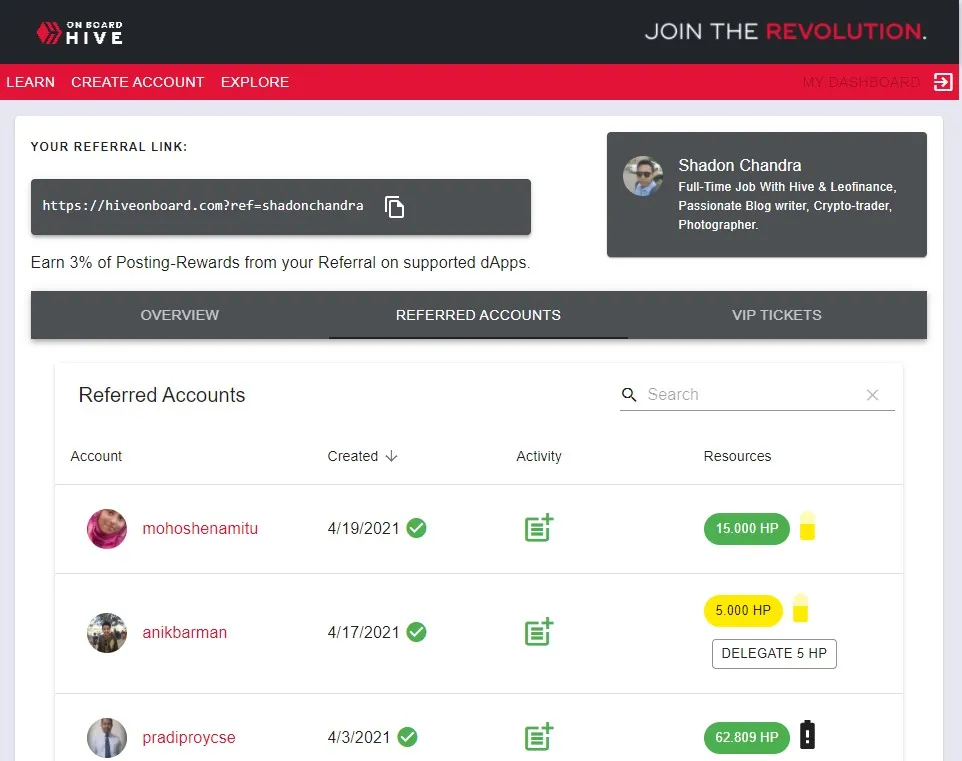Go to My Dashboard
Screen dimensions: 962x761
(x=861, y=82)
